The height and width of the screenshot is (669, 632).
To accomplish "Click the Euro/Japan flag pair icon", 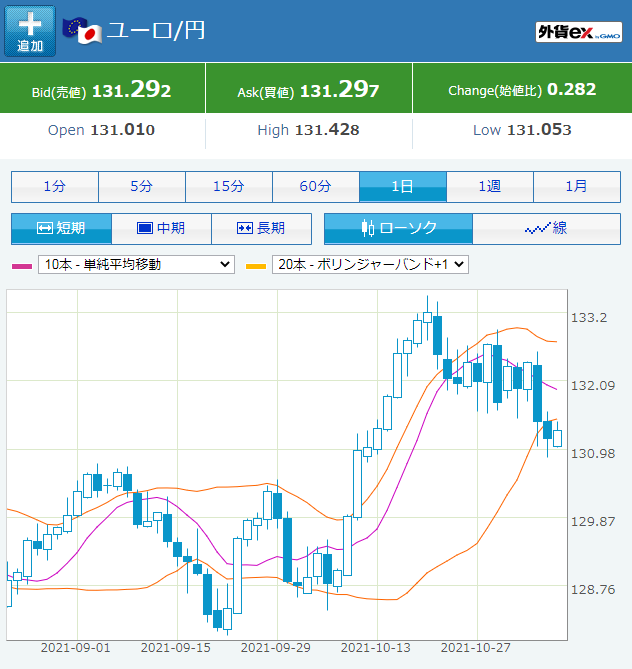I will click(82, 30).
